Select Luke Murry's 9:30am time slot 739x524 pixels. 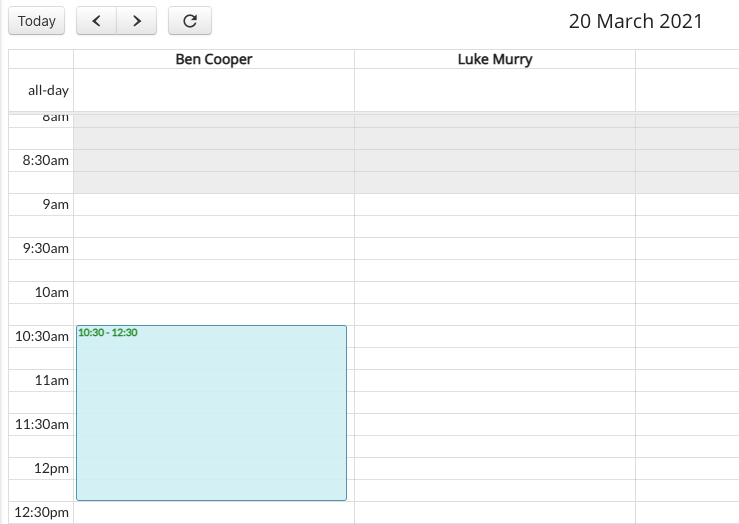pos(495,249)
